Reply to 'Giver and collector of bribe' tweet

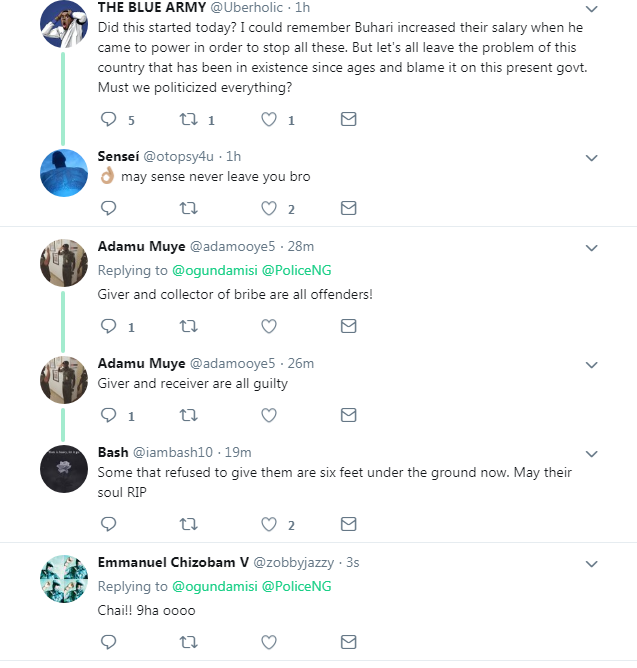point(109,326)
